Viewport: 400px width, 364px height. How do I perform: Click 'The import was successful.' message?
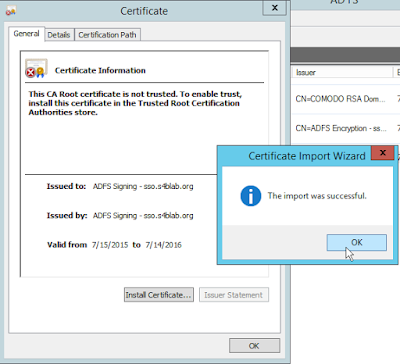[317, 196]
